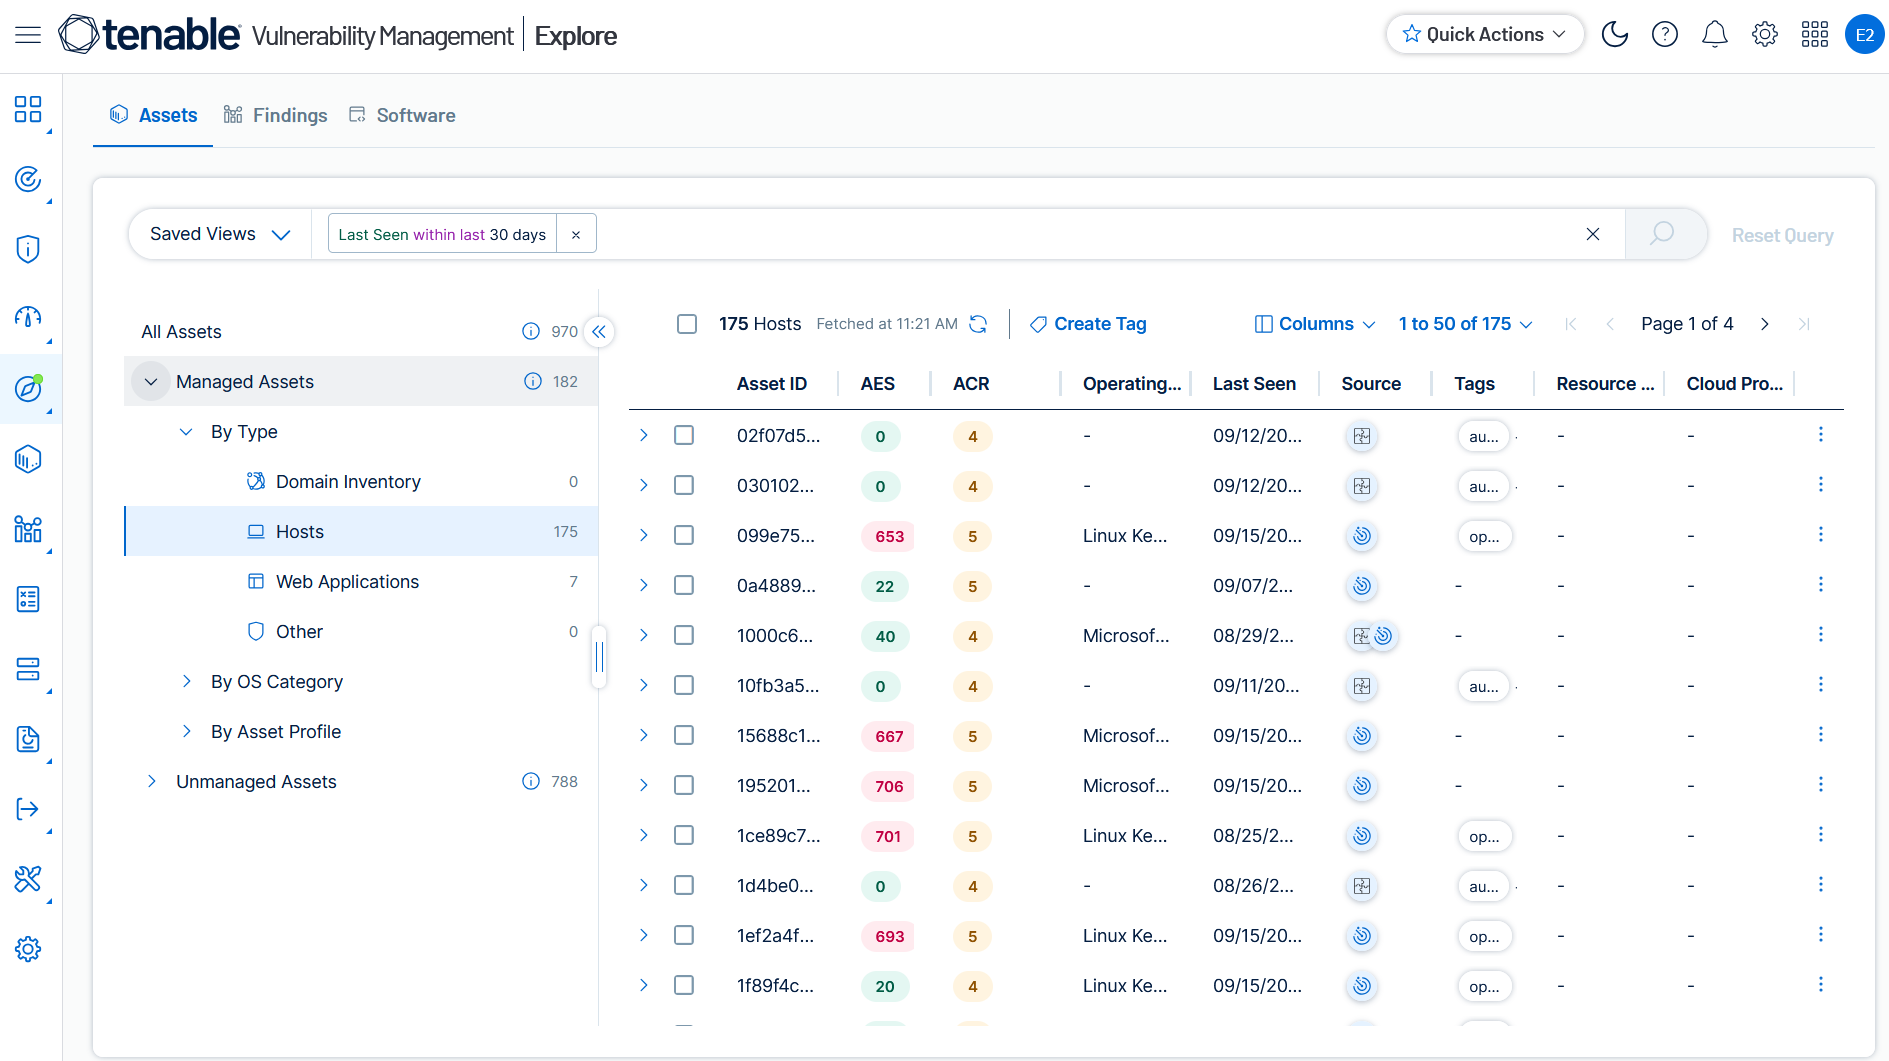This screenshot has width=1889, height=1061.
Task: Open settings gear in top bar
Action: (1764, 35)
